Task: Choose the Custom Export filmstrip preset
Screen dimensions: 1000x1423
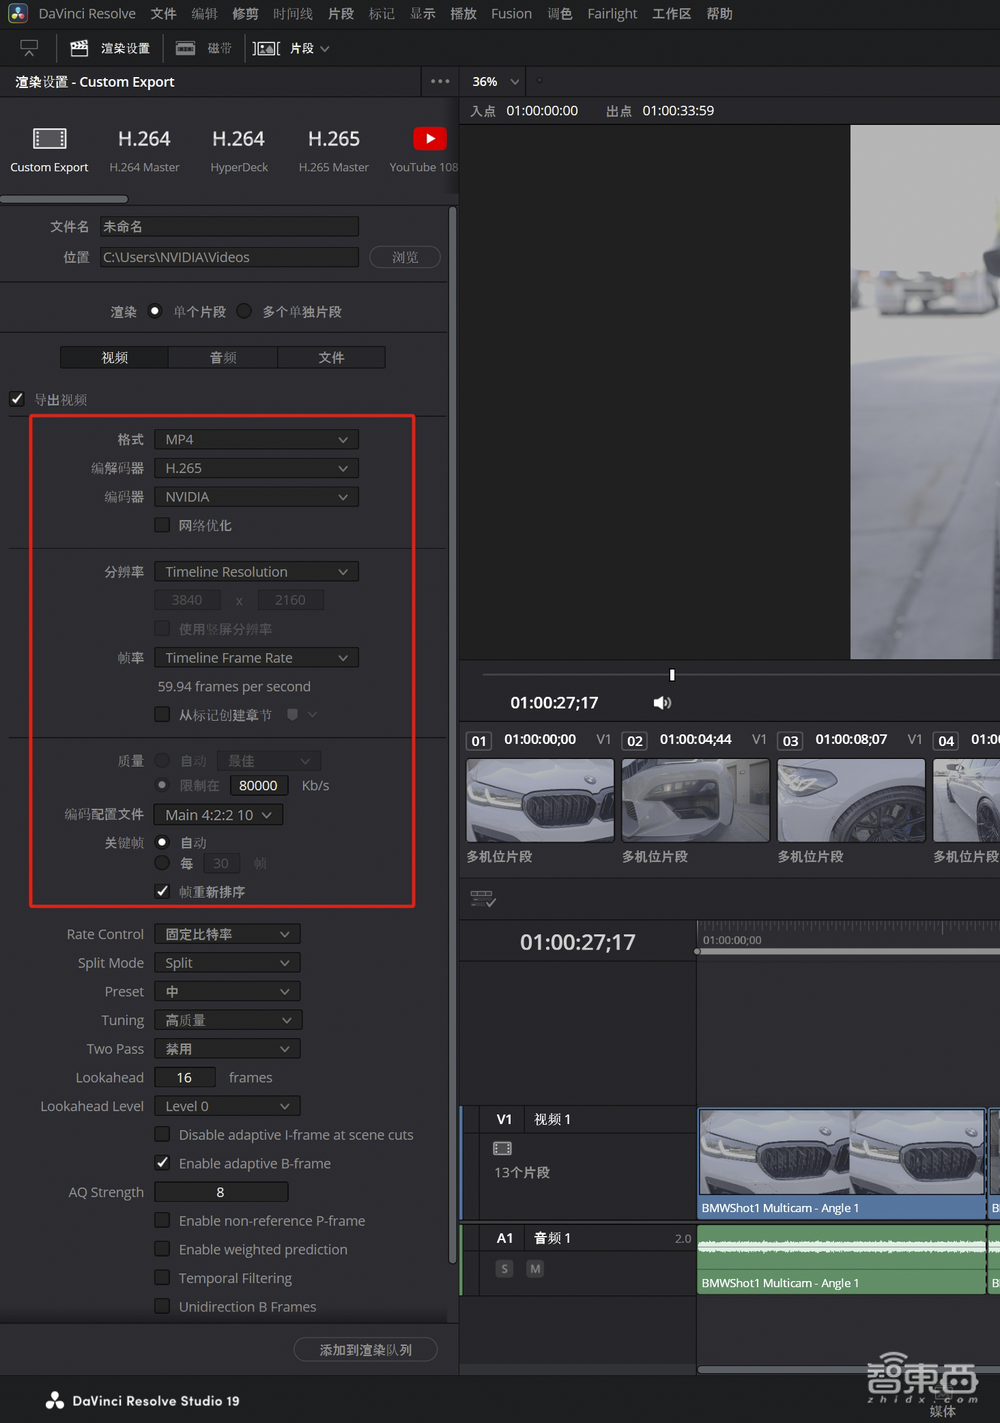Action: coord(49,139)
